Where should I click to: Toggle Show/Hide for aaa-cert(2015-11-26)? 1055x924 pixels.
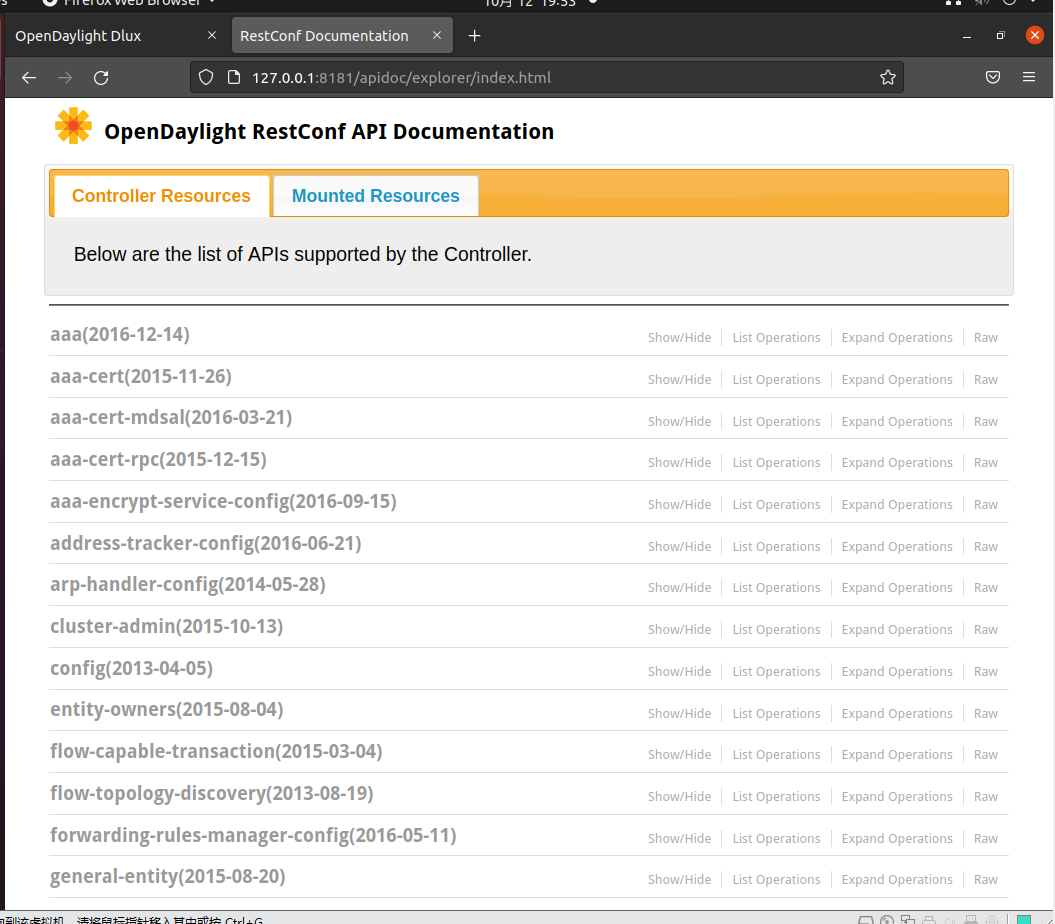click(x=679, y=380)
